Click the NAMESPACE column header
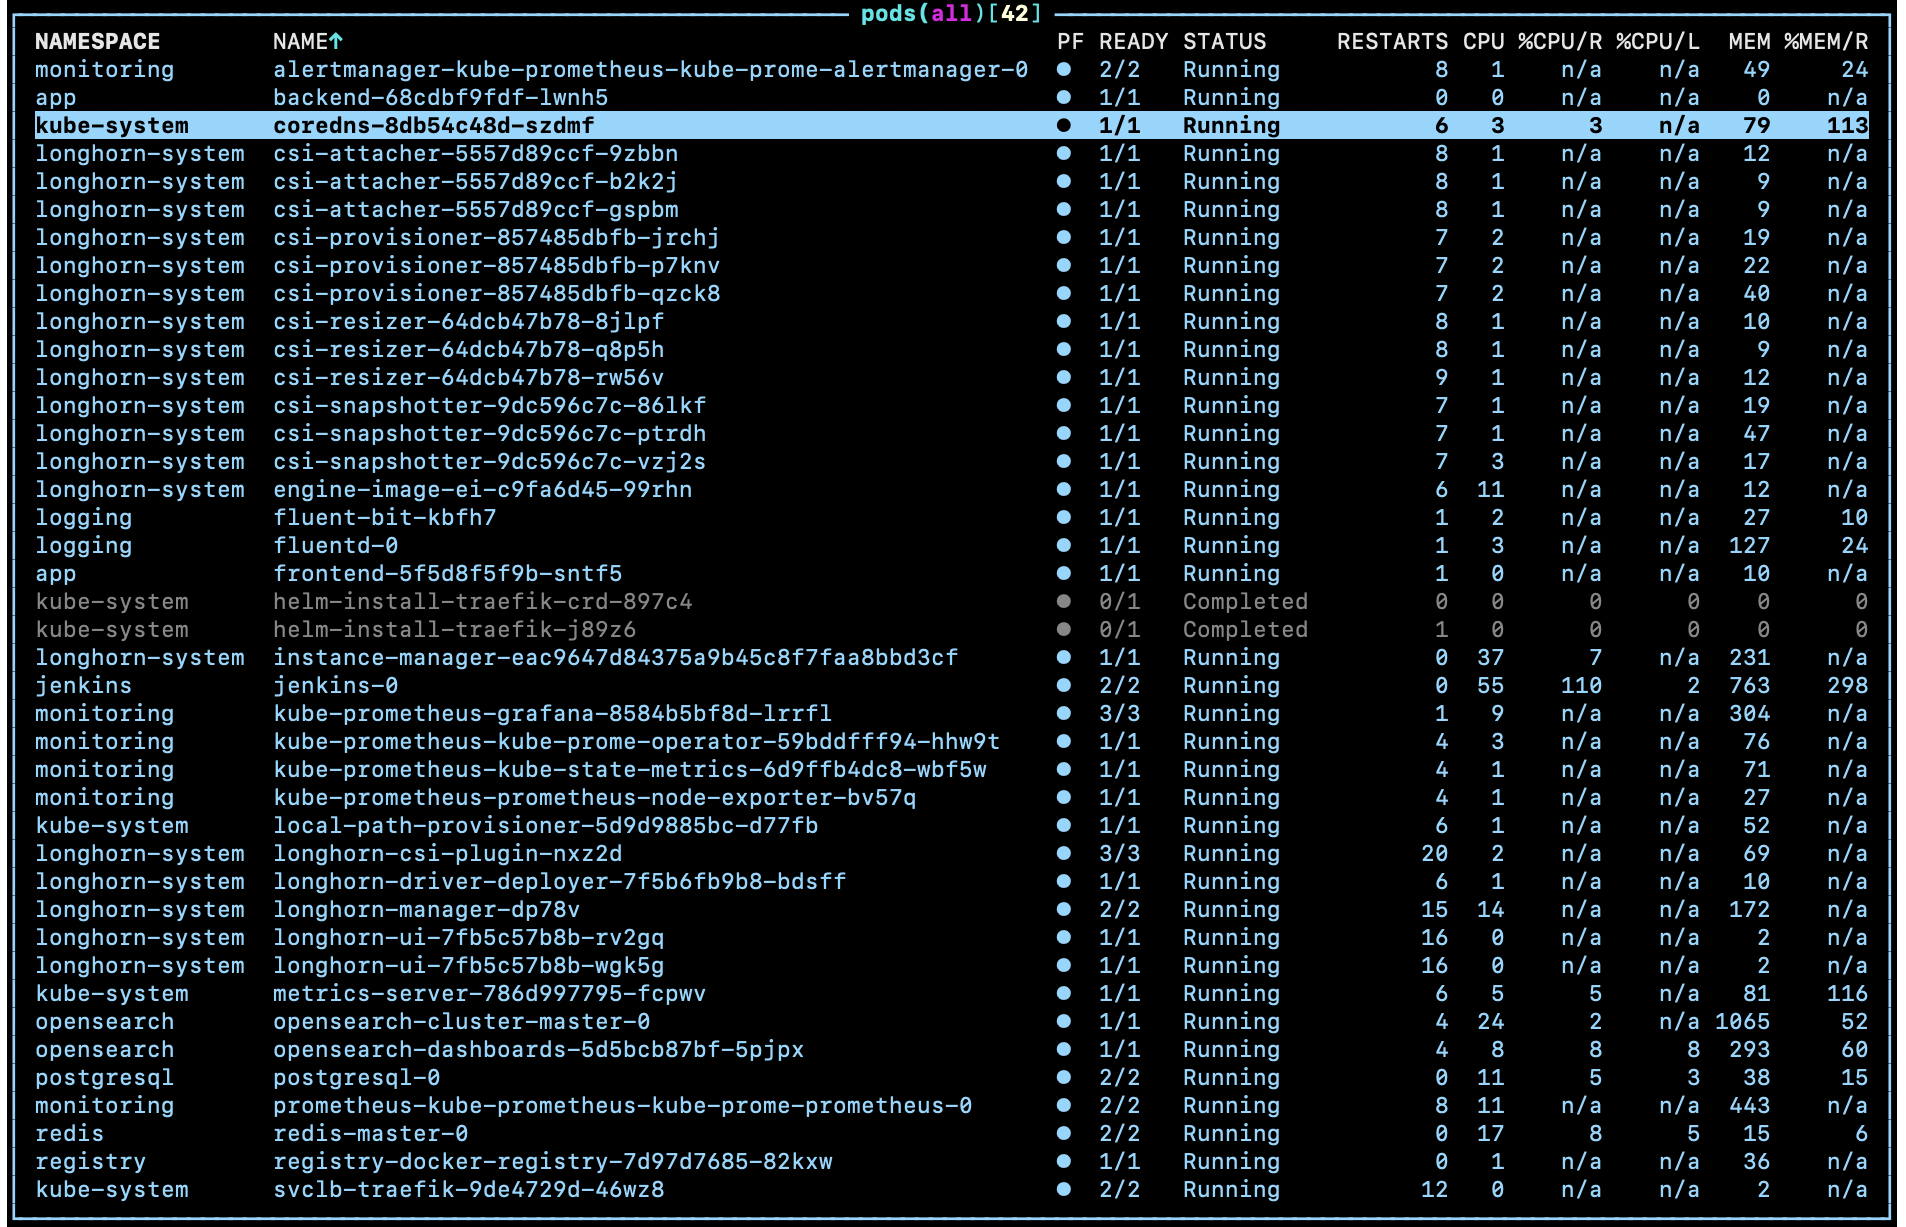Image resolution: width=1906 pixels, height=1227 pixels. [x=98, y=41]
